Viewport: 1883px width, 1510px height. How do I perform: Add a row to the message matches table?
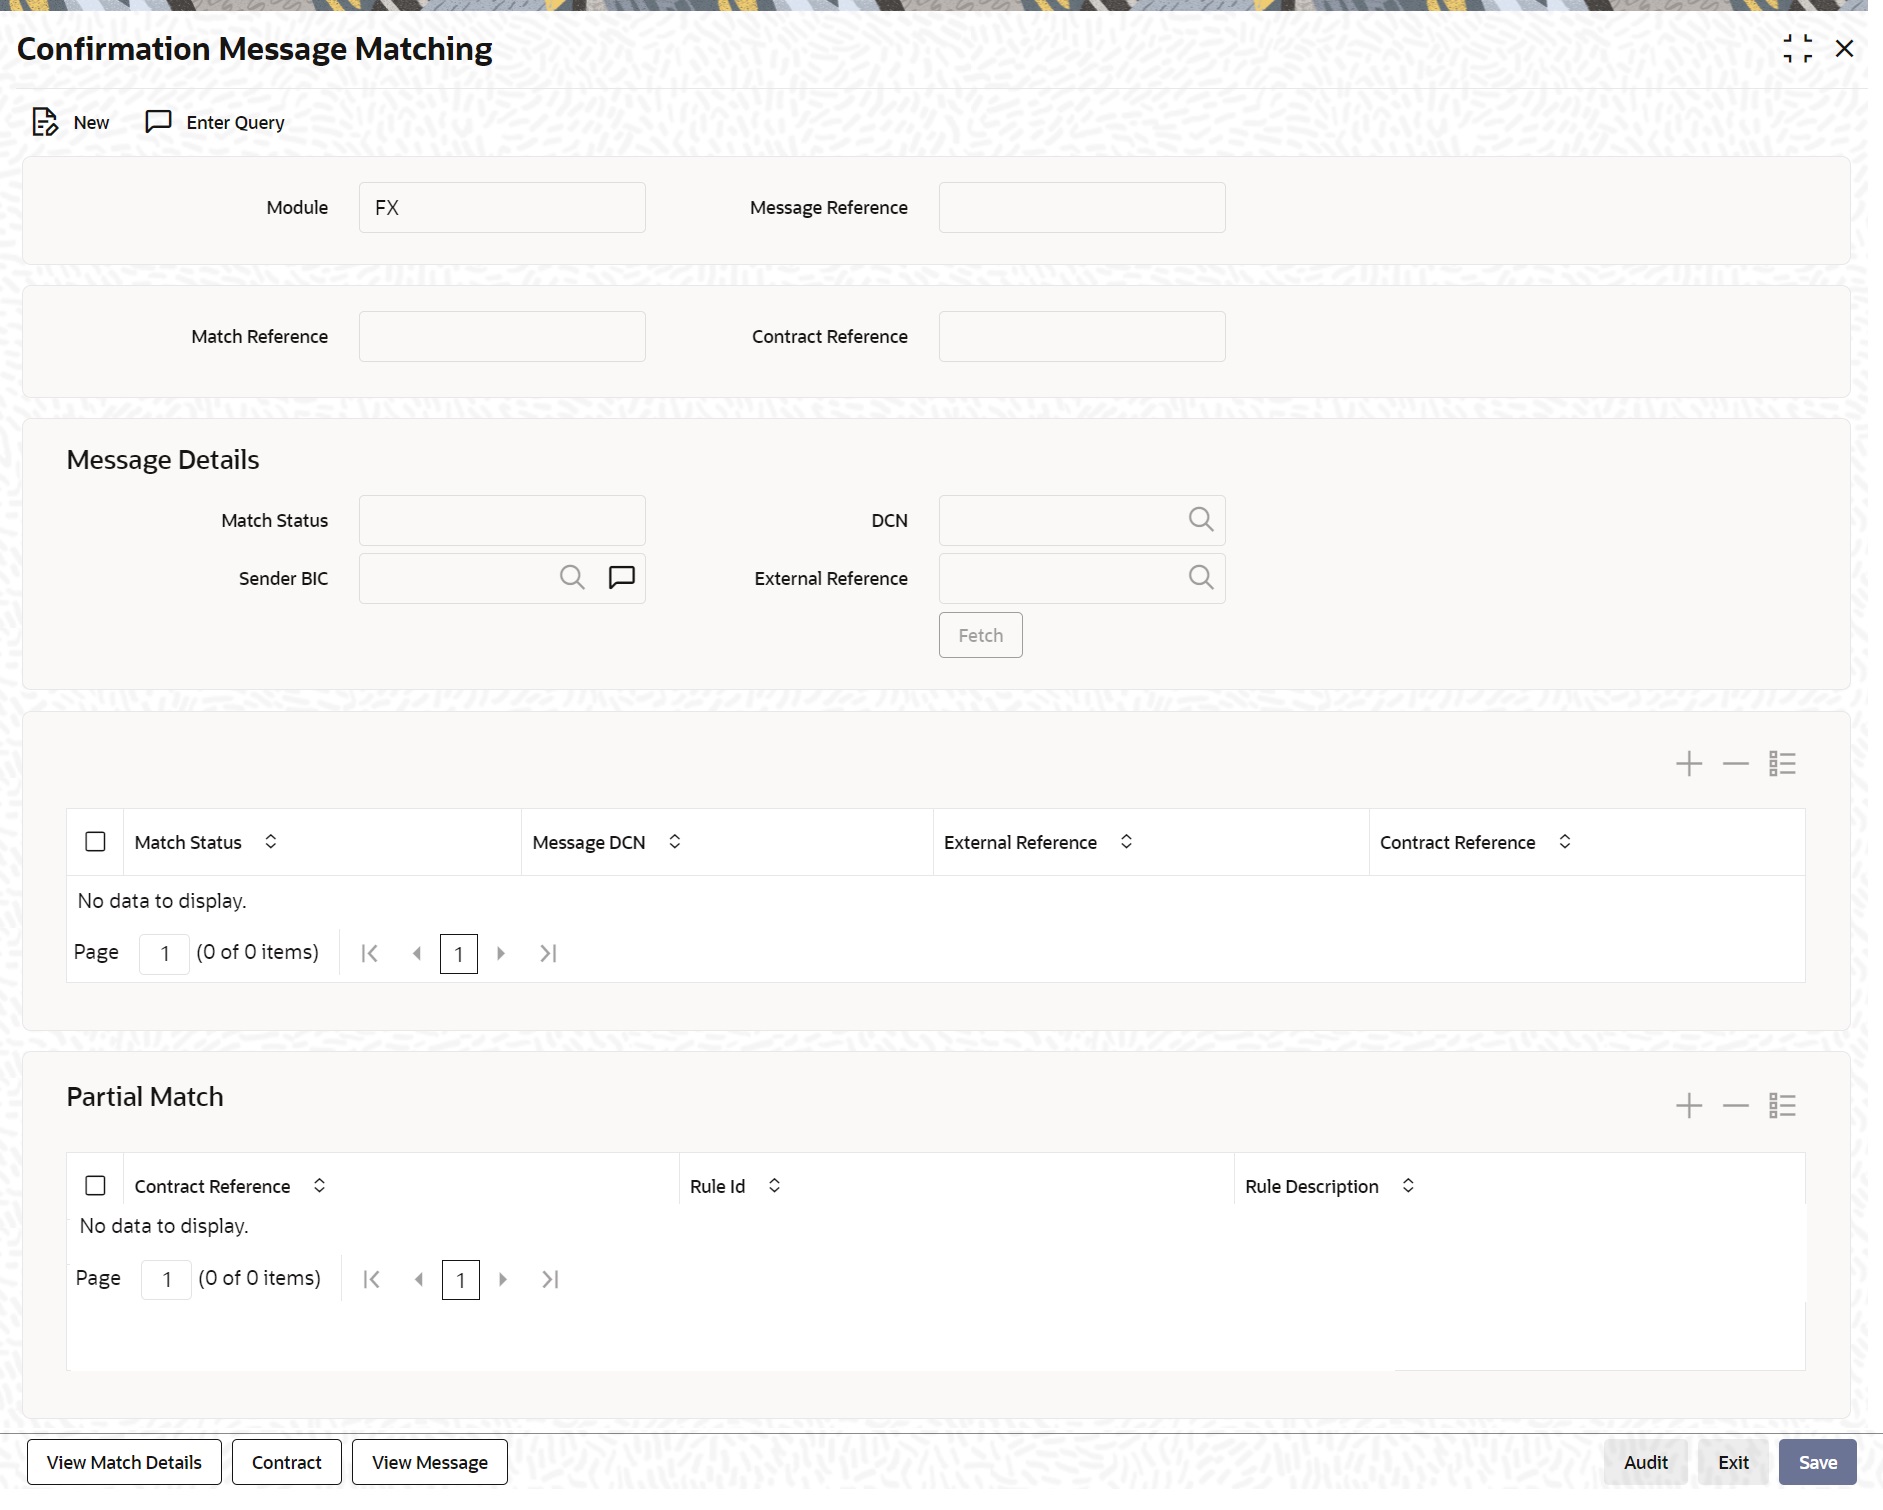pos(1689,764)
